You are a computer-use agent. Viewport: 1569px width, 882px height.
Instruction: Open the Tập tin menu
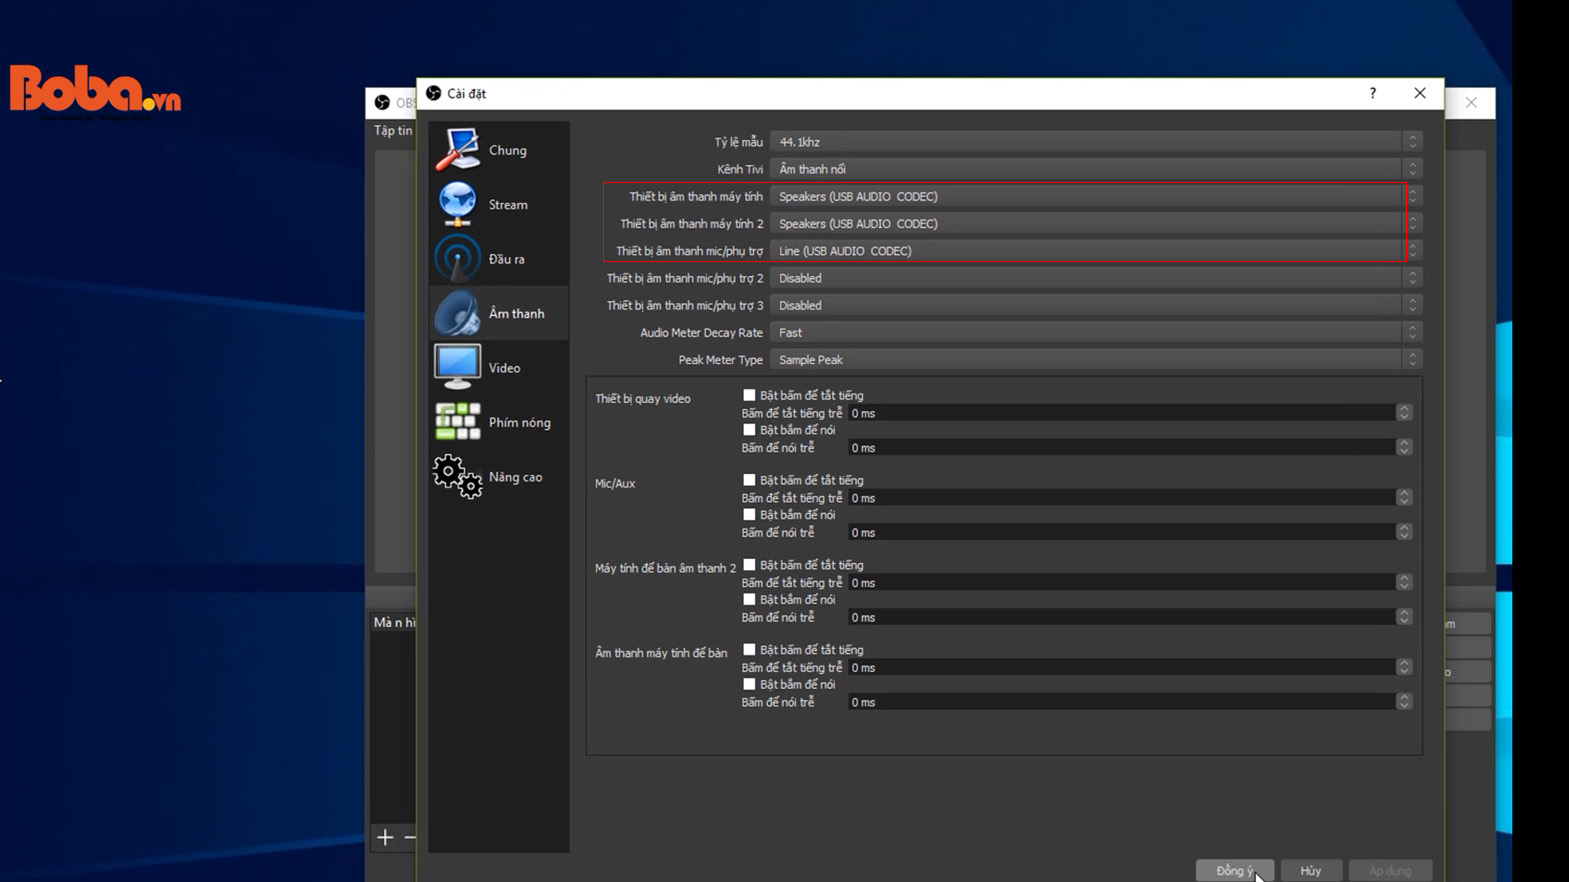pyautogui.click(x=393, y=131)
